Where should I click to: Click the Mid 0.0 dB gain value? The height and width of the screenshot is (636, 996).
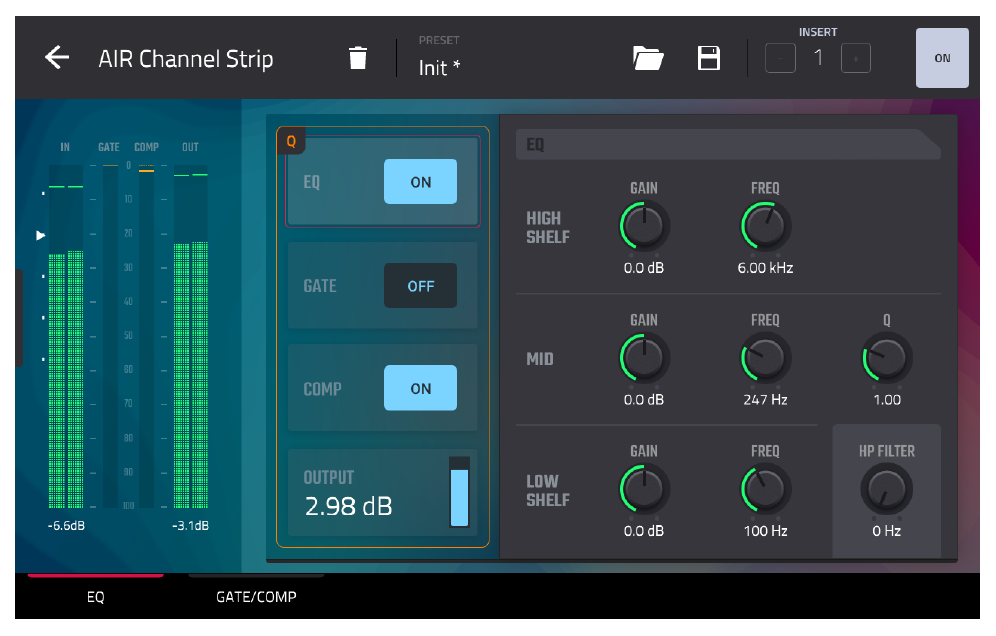tap(644, 400)
